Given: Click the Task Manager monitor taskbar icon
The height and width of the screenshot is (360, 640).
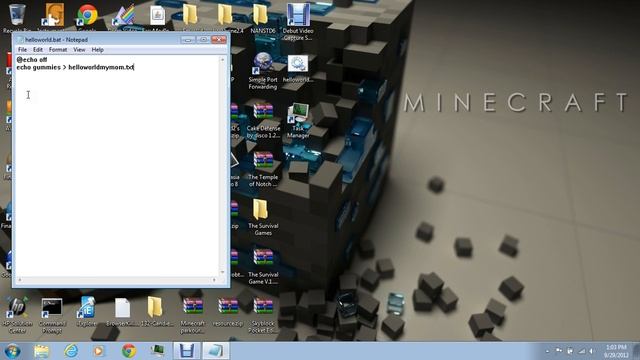Looking at the screenshot, I should pos(158,351).
